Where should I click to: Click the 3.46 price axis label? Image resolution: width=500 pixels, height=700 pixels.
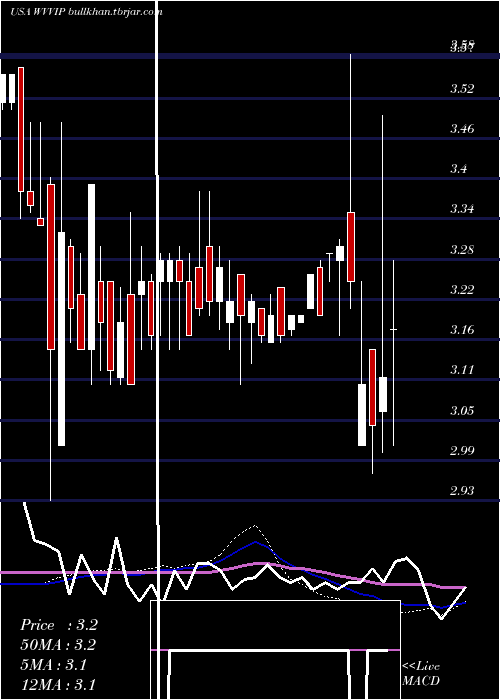click(x=462, y=129)
